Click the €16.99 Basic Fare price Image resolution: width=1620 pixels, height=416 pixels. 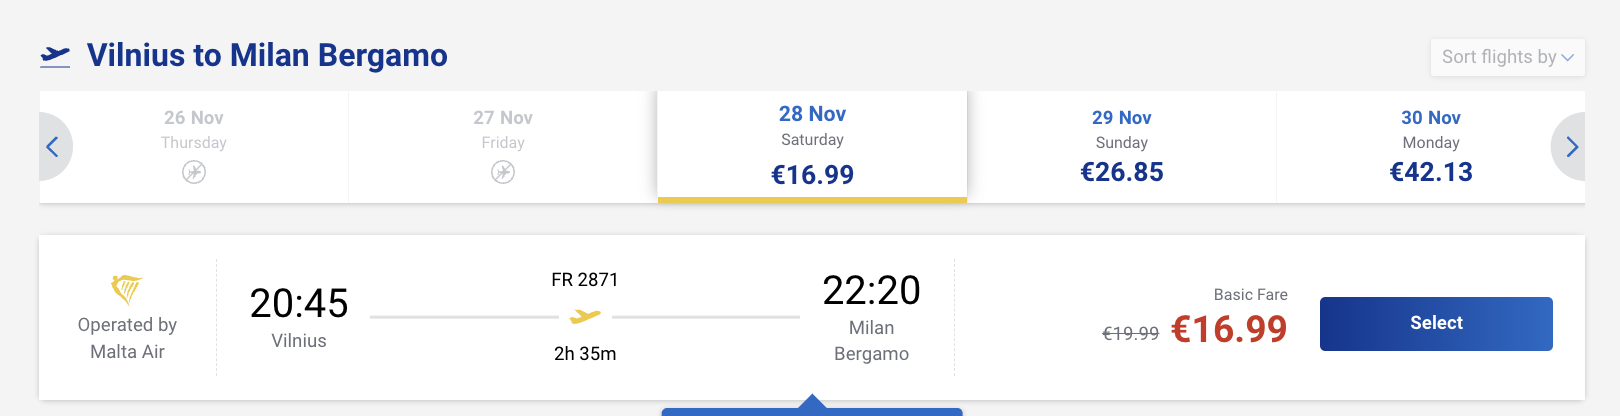[x=1229, y=329]
